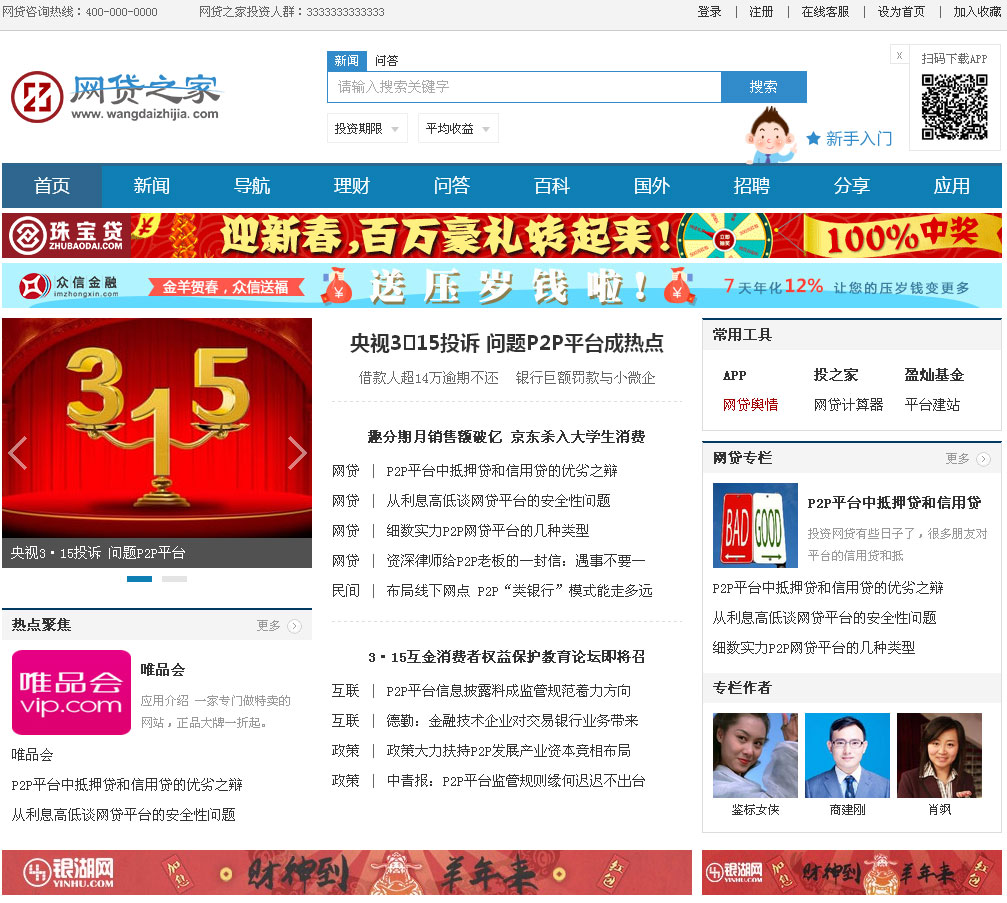1007x903 pixels.
Task: Open P2P平台信息披露料成监管规范着力方向
Action: point(509,691)
